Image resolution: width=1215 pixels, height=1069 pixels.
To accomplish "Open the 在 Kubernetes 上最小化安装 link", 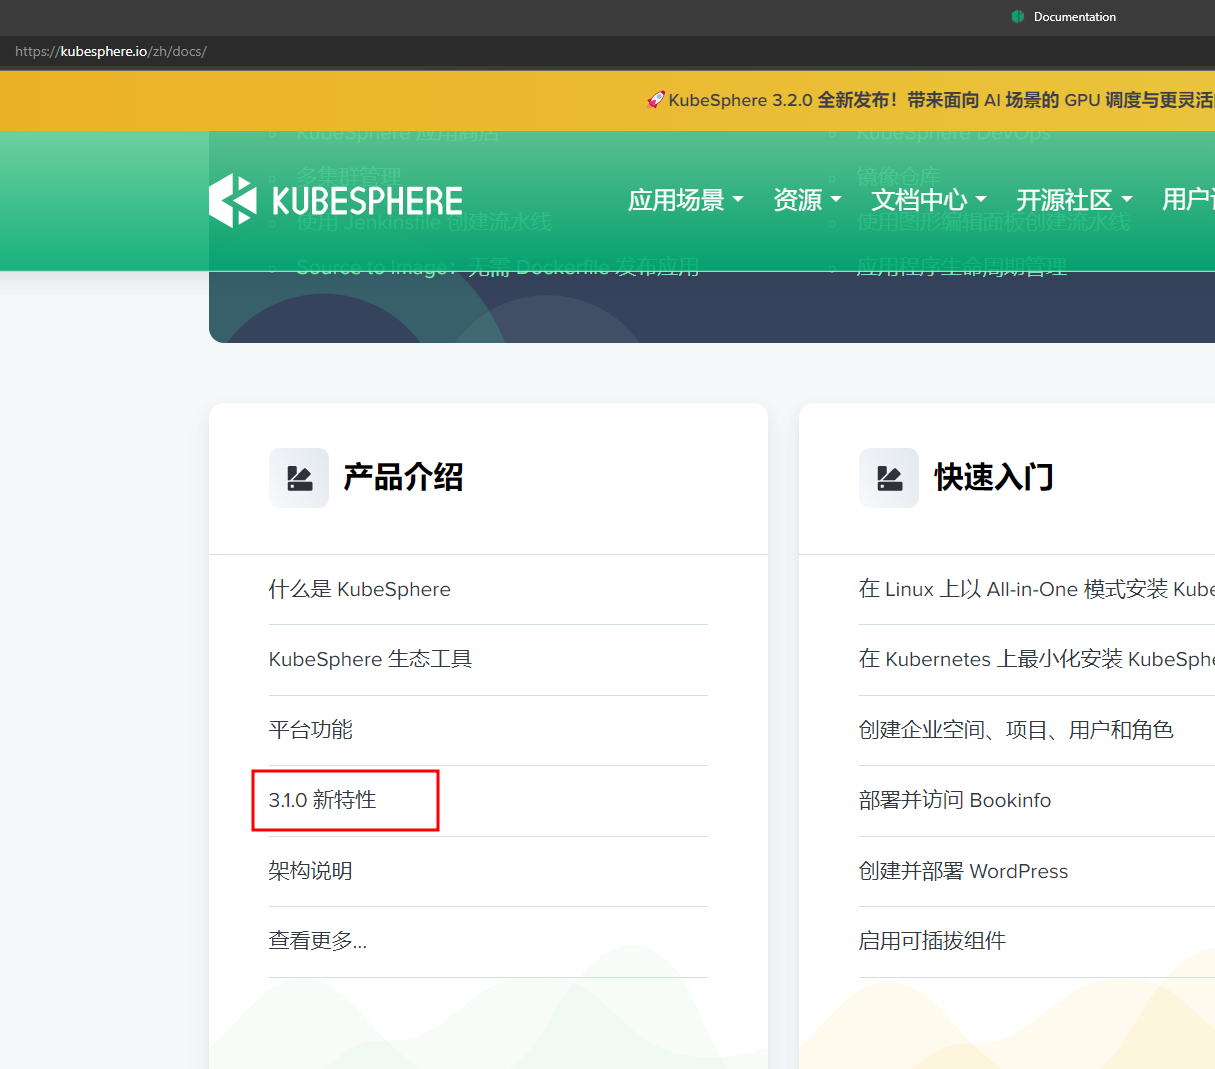I will [1037, 659].
